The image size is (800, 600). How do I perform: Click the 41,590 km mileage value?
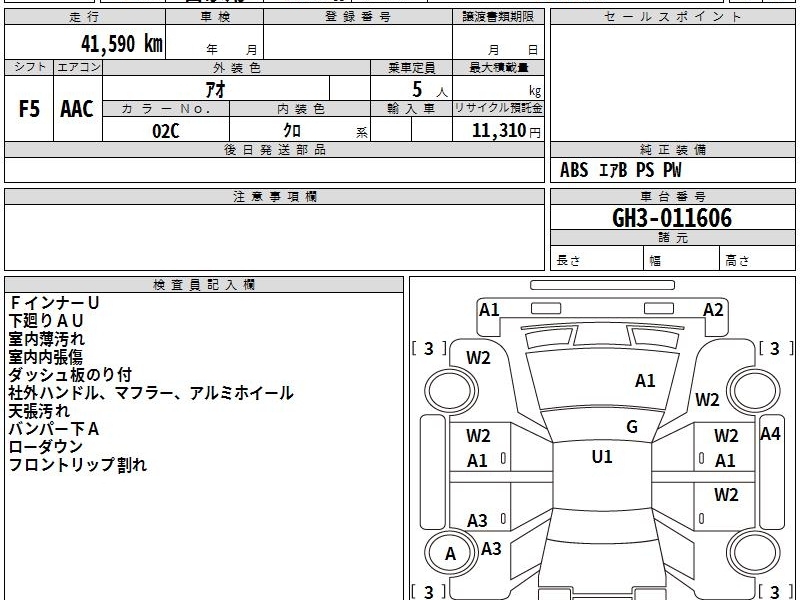pos(121,44)
